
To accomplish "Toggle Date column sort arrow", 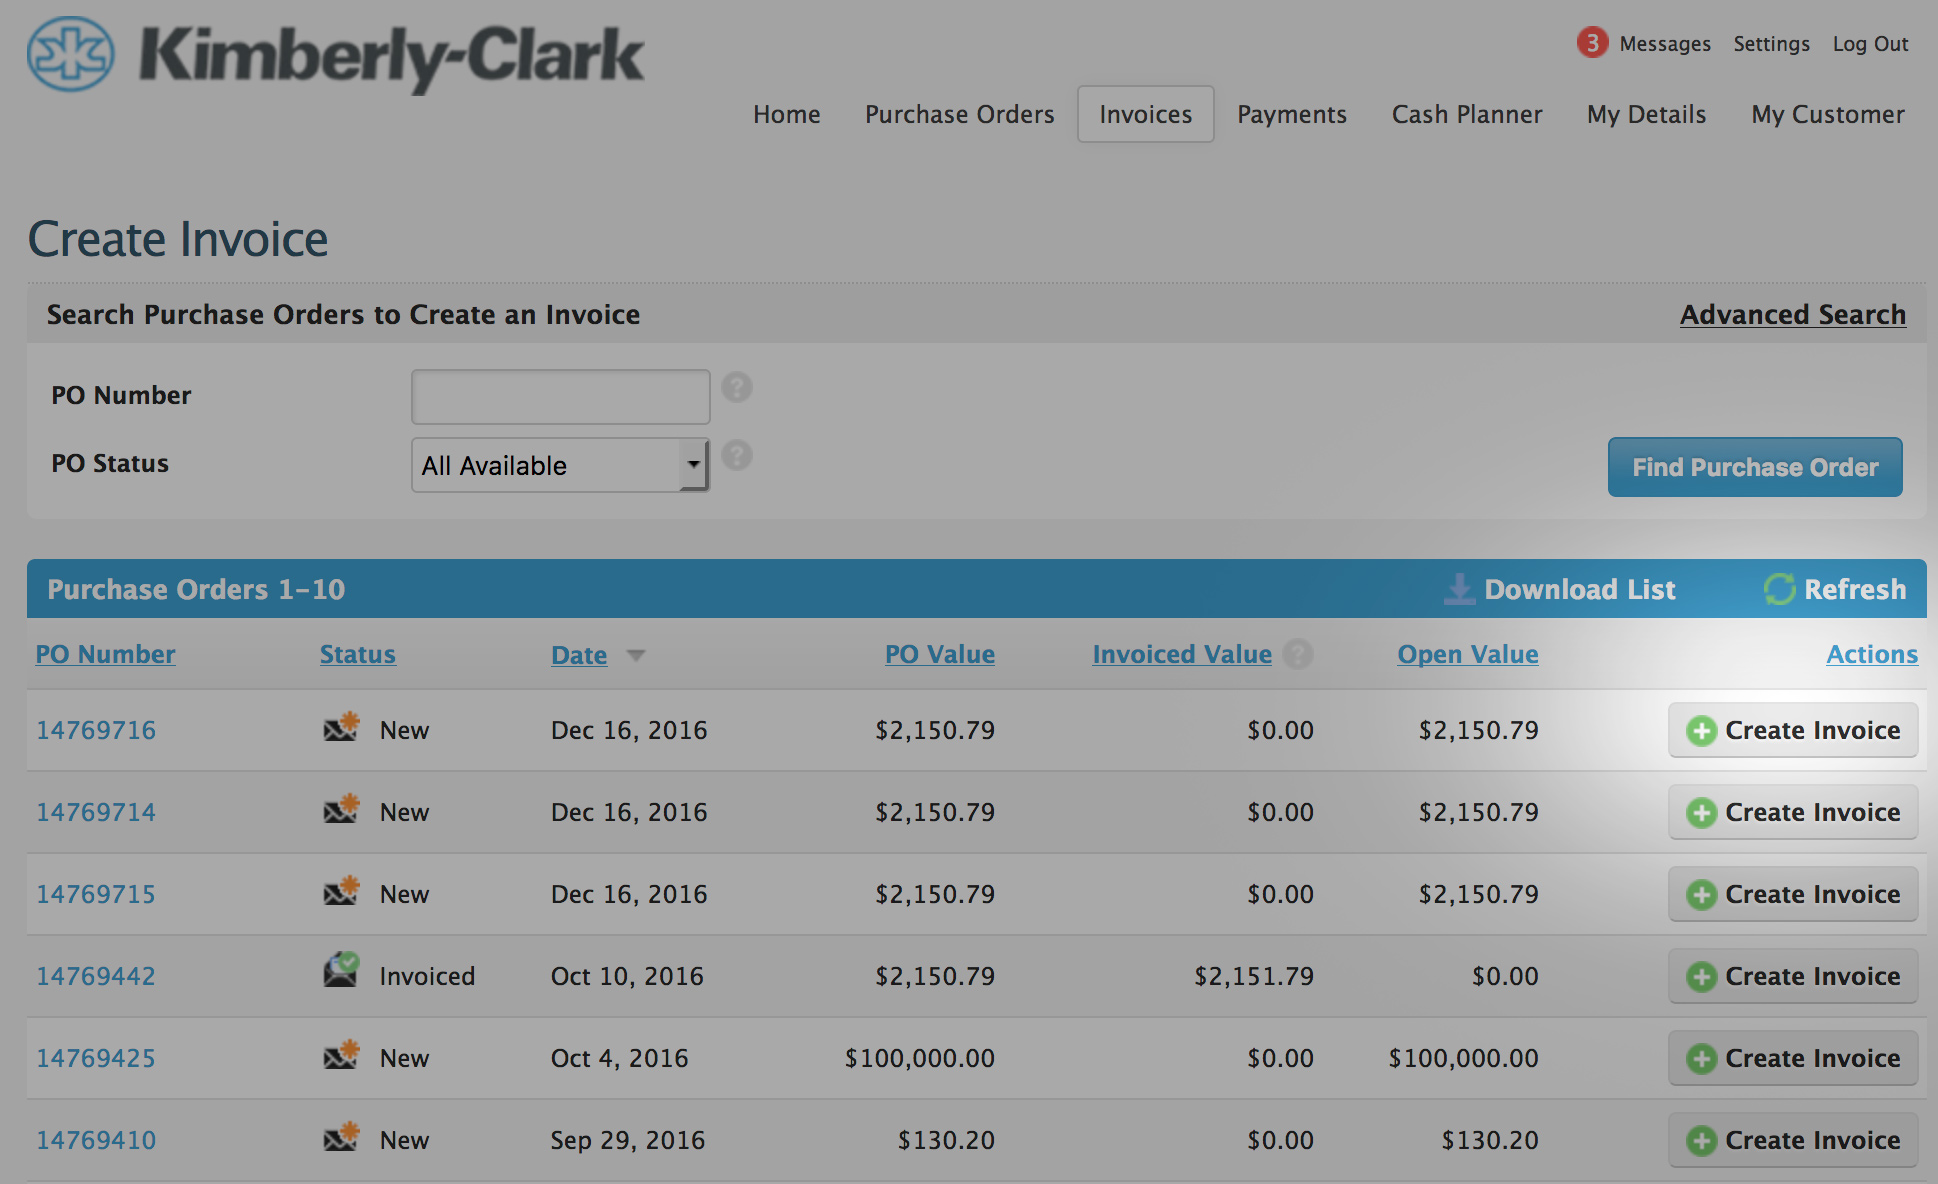I will click(x=636, y=655).
